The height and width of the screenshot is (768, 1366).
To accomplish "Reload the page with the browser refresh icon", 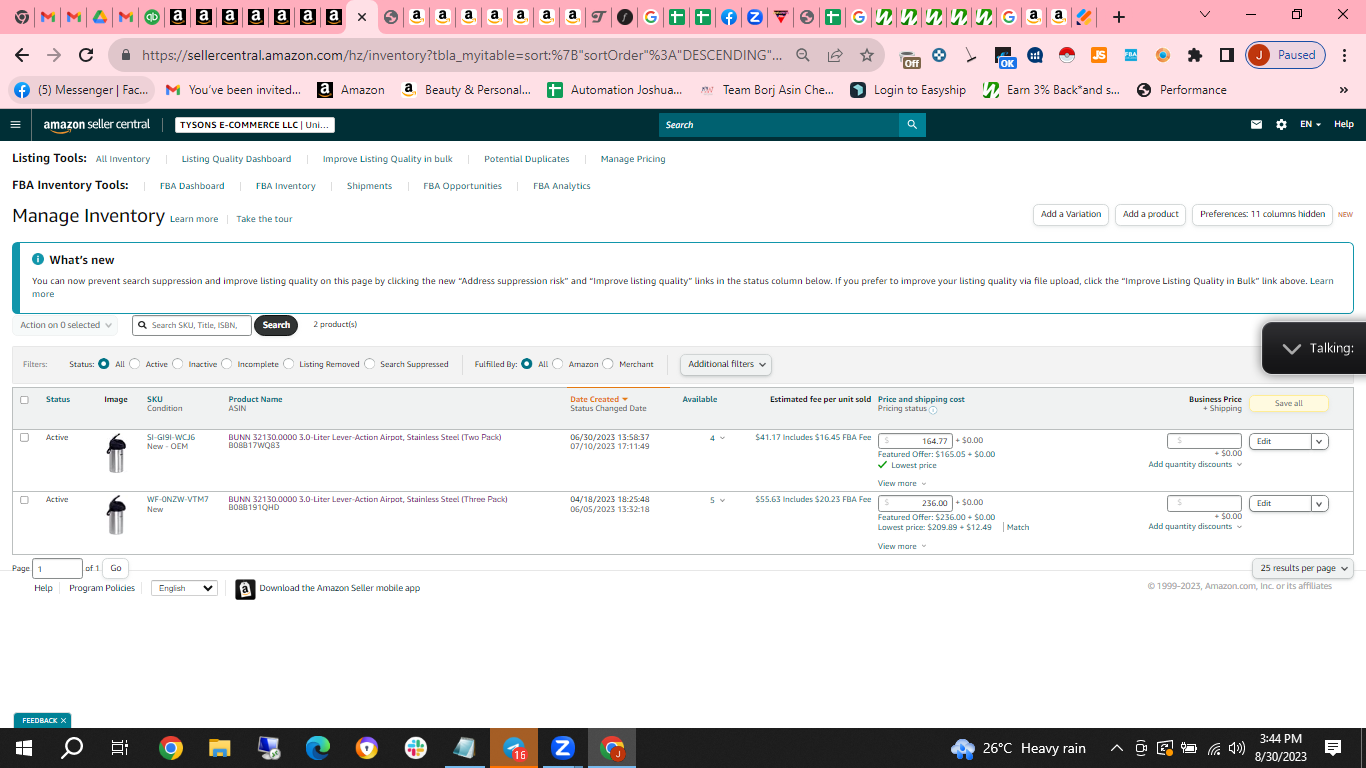I will (x=86, y=55).
